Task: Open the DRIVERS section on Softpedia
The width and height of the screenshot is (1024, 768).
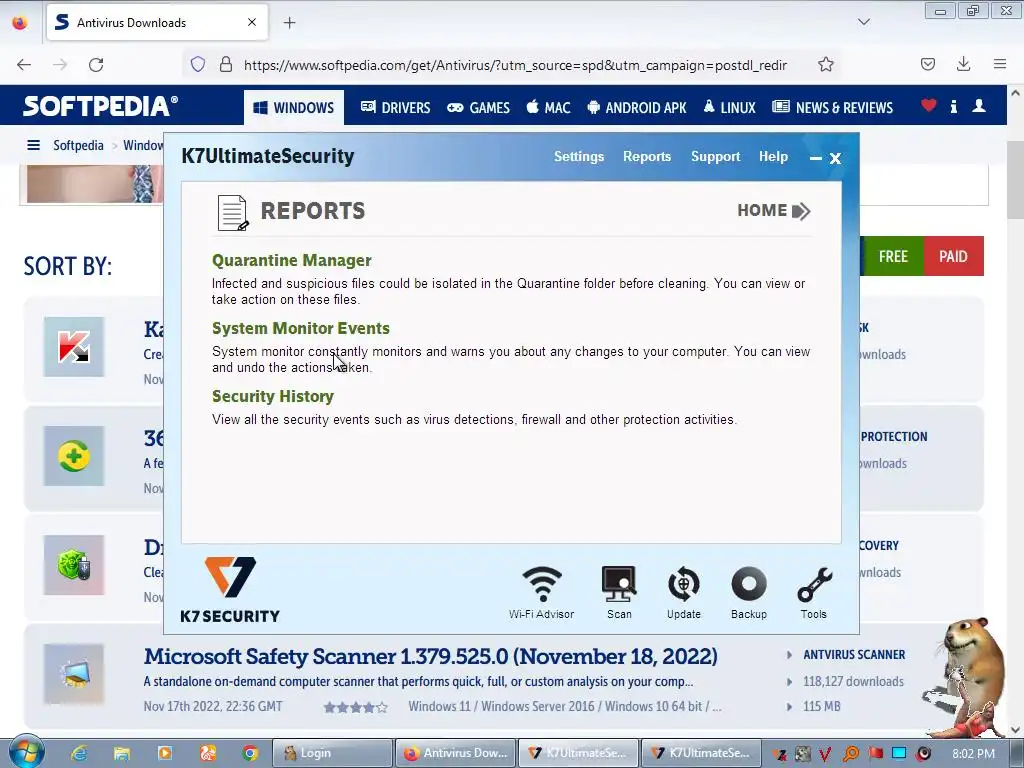Action: [396, 108]
